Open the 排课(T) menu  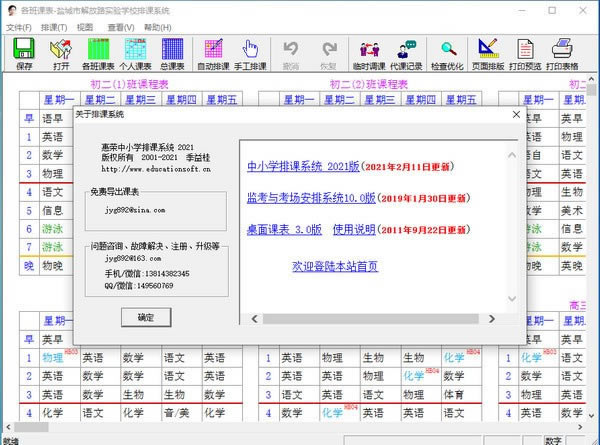point(55,27)
